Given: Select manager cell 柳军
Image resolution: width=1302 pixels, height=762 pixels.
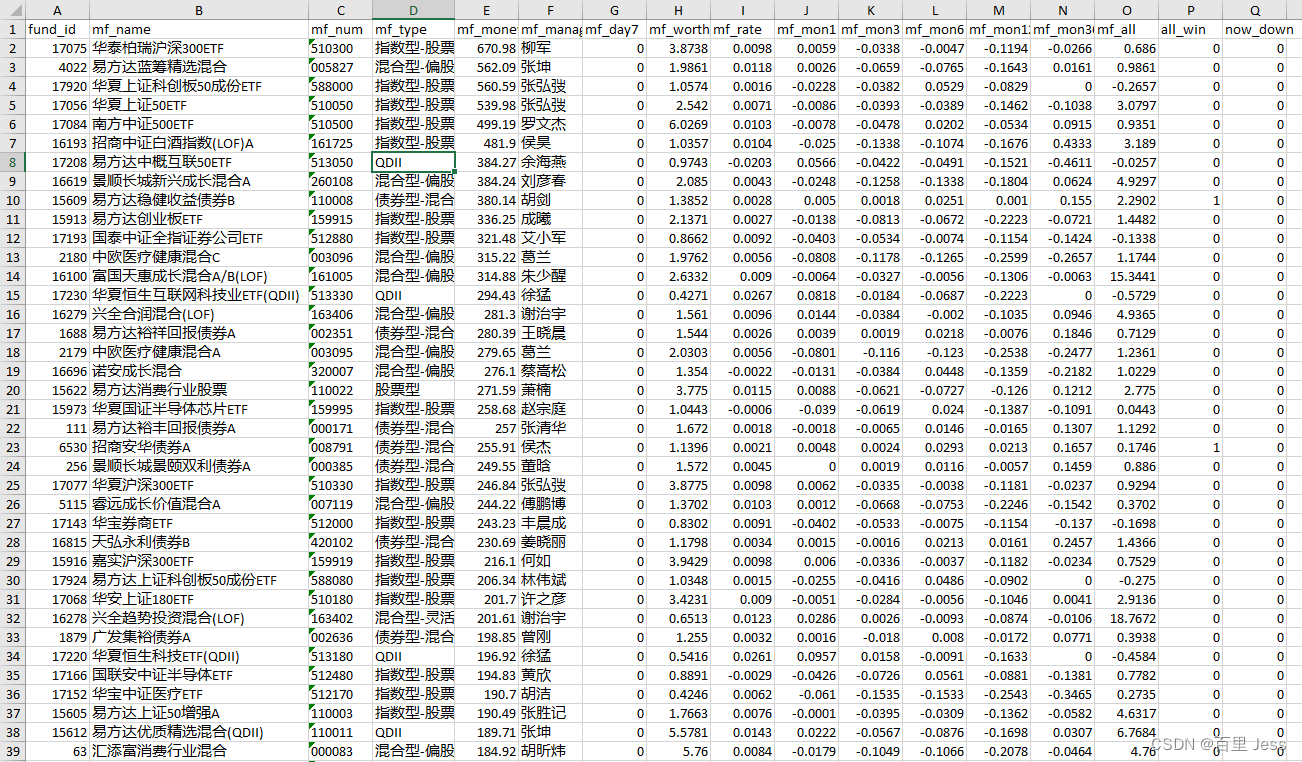Looking at the screenshot, I should pos(550,48).
